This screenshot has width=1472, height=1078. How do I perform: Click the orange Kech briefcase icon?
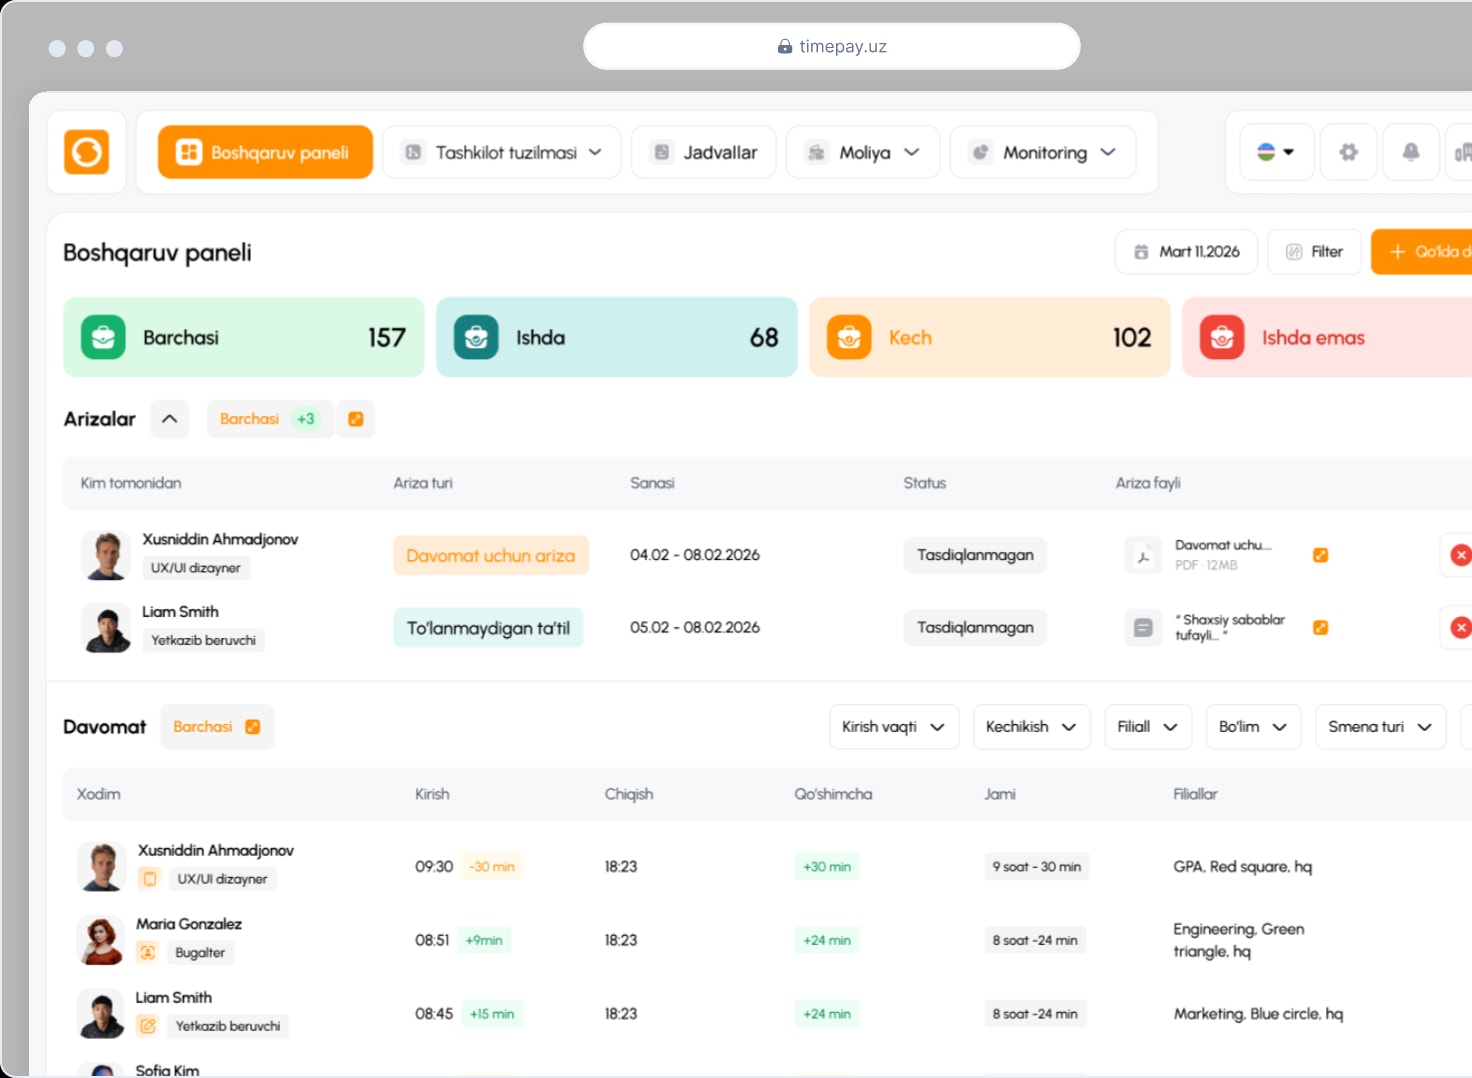[849, 338]
